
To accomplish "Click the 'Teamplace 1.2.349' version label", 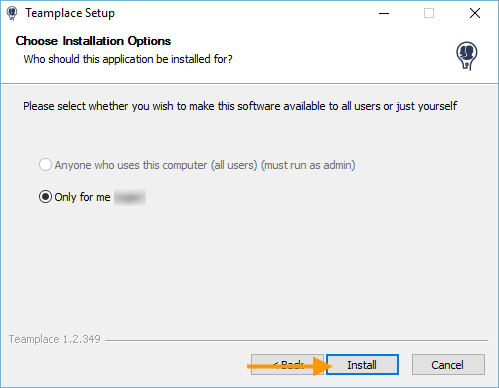I will (x=55, y=339).
